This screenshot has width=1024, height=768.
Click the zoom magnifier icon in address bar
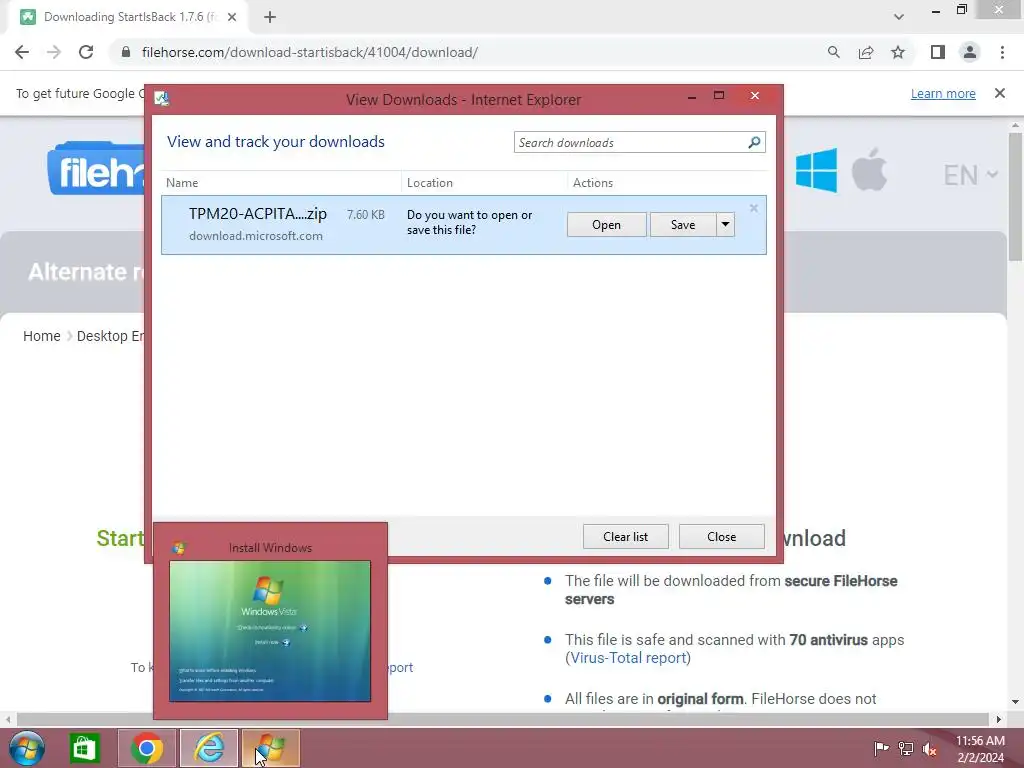click(x=833, y=52)
